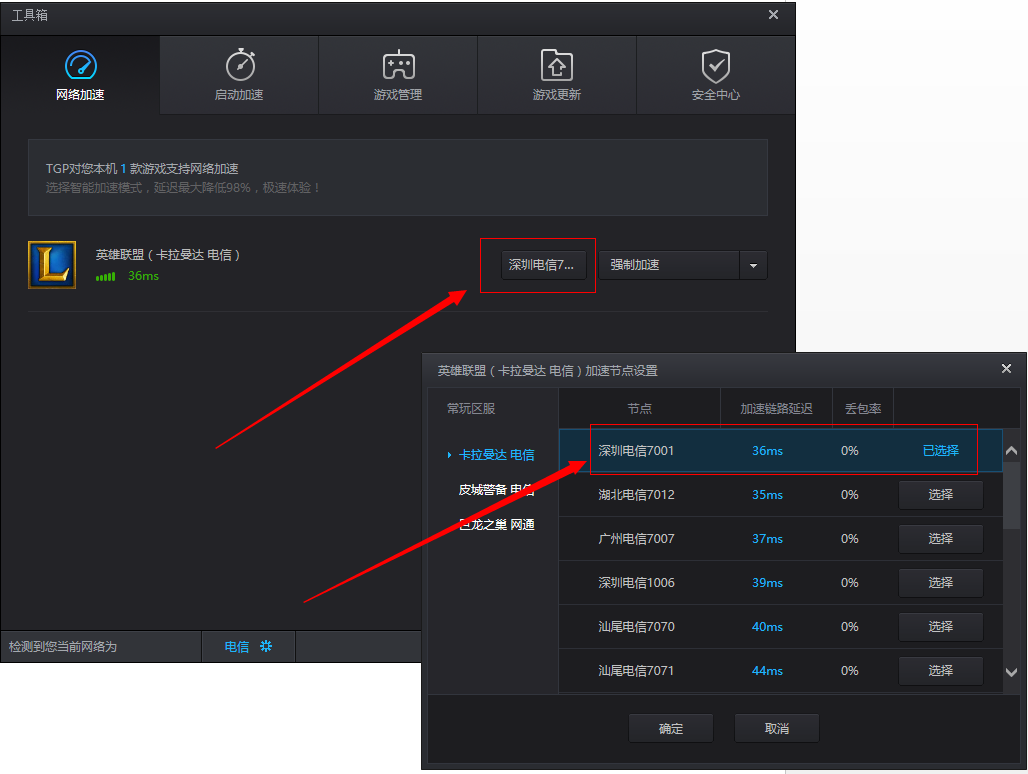Click the 电信 network type label
Screen dimensions: 1028x774
(x=237, y=647)
